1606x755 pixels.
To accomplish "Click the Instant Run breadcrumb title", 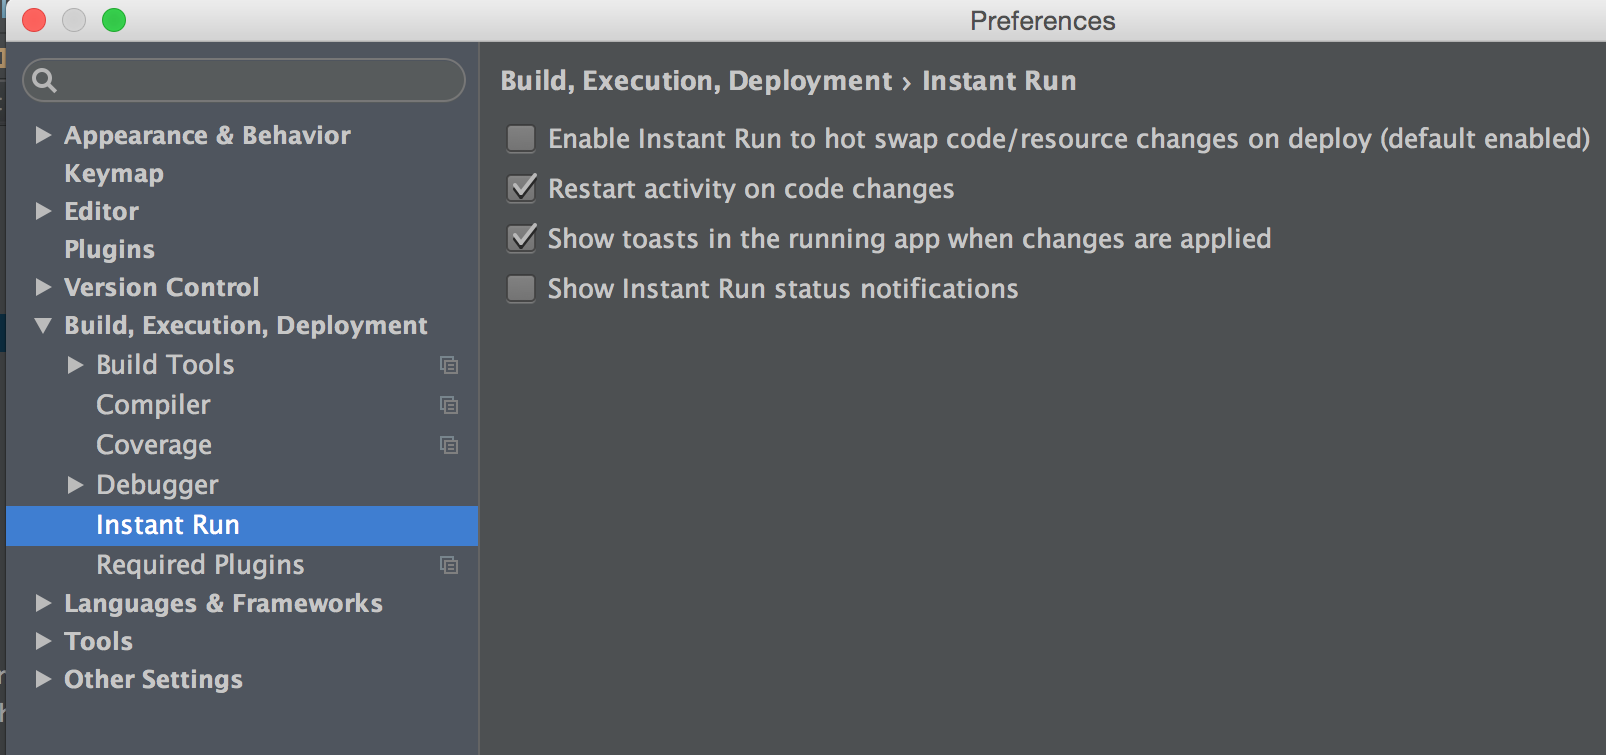I will 999,81.
